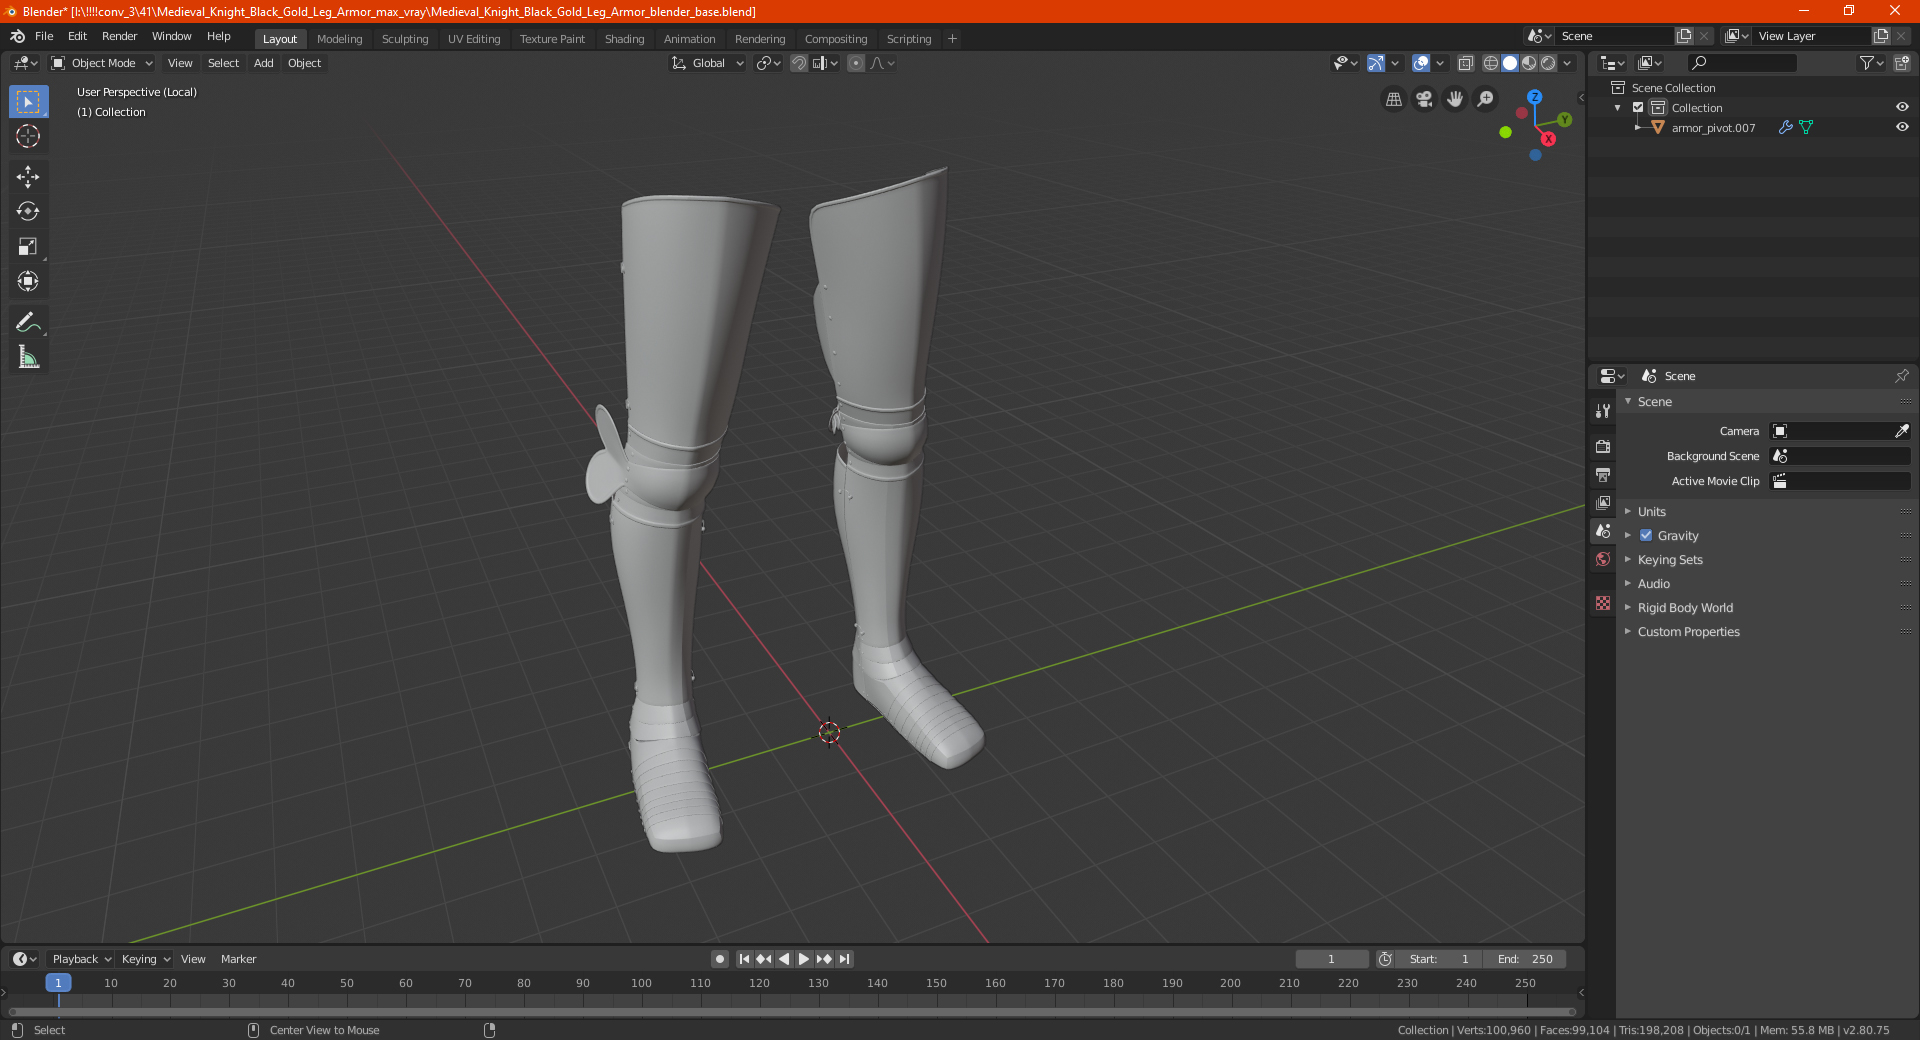Play the animation in reverse
This screenshot has width=1920, height=1040.
[784, 959]
